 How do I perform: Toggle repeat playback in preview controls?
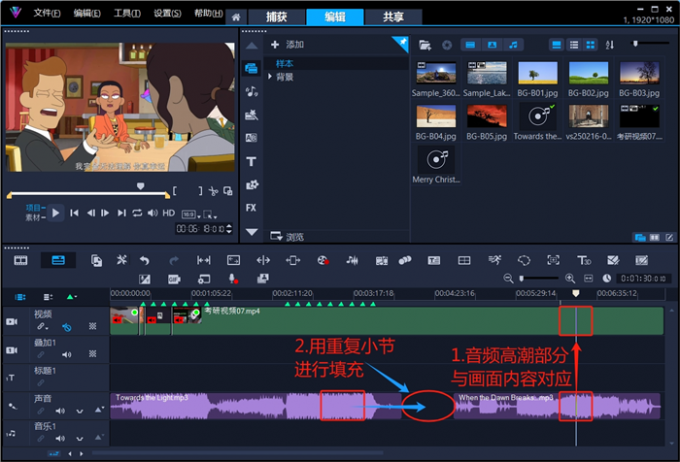(138, 213)
